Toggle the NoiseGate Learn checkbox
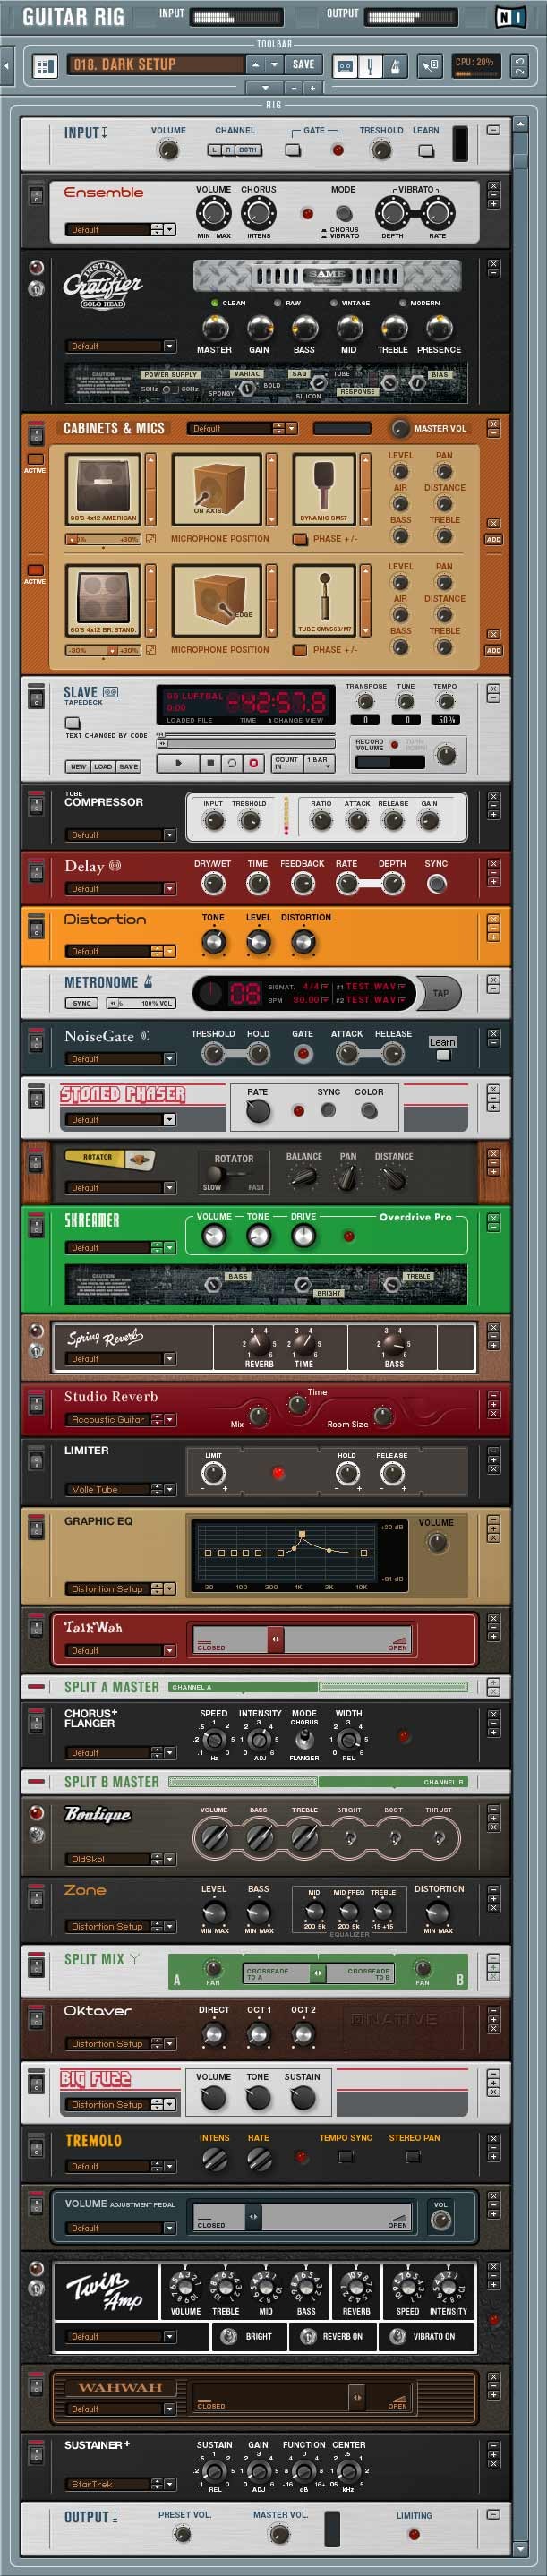Image resolution: width=547 pixels, height=2576 pixels. coord(442,1055)
